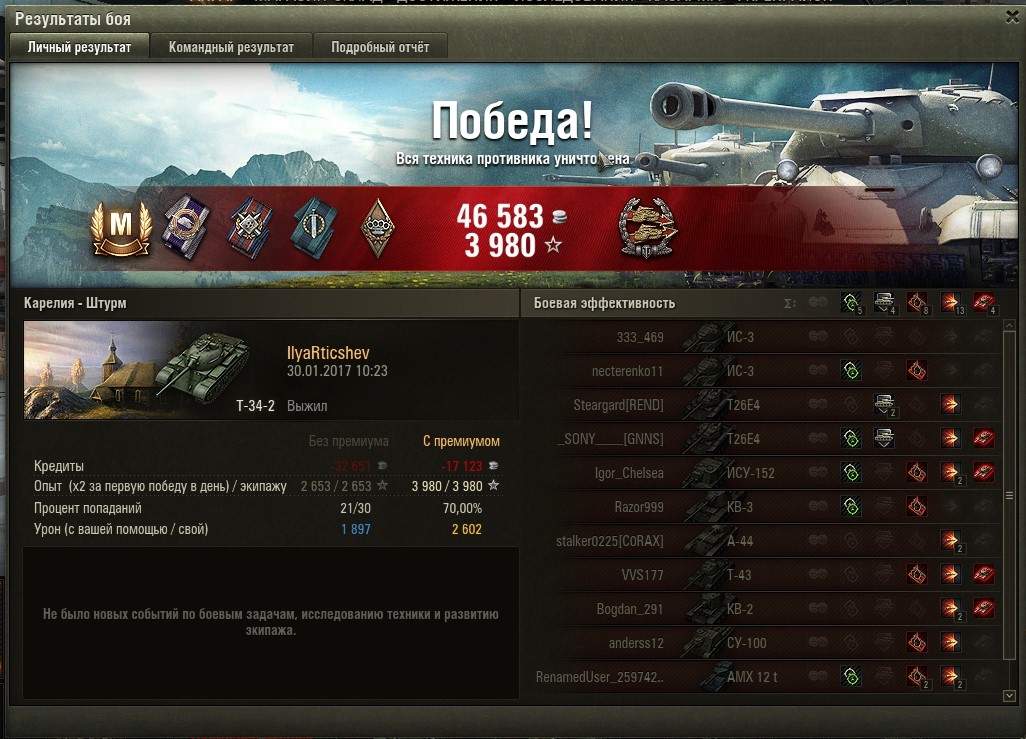This screenshot has width=1026, height=739.
Task: Click the Mastery badge "M" medal icon
Action: click(121, 227)
